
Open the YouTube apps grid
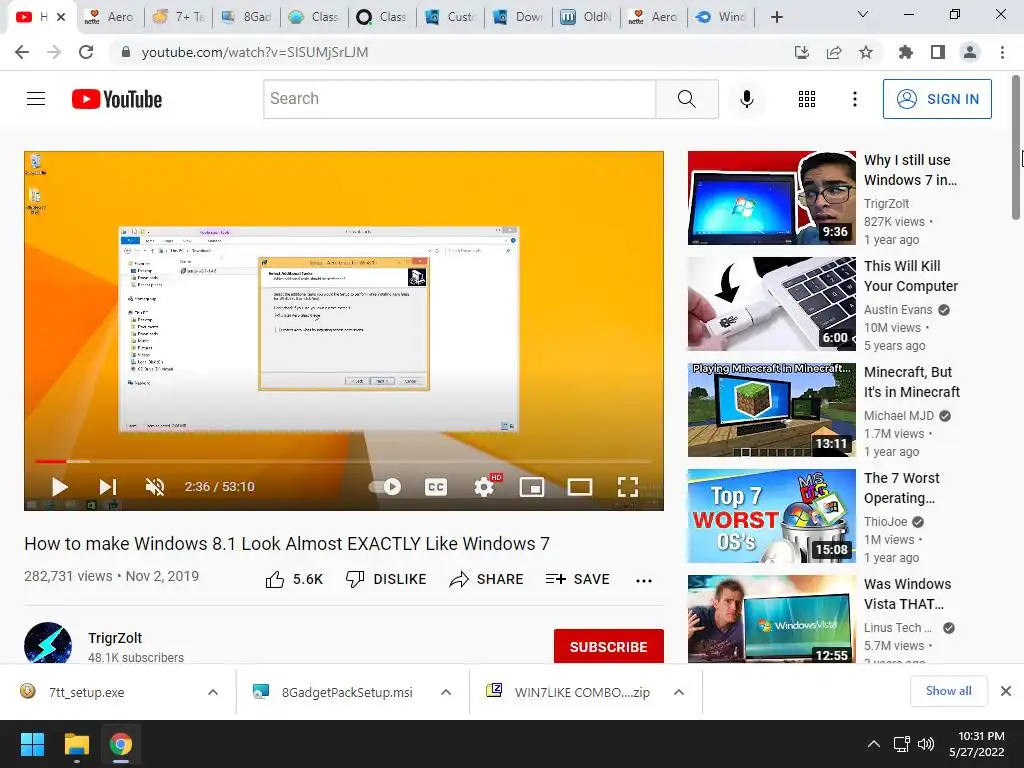tap(807, 99)
